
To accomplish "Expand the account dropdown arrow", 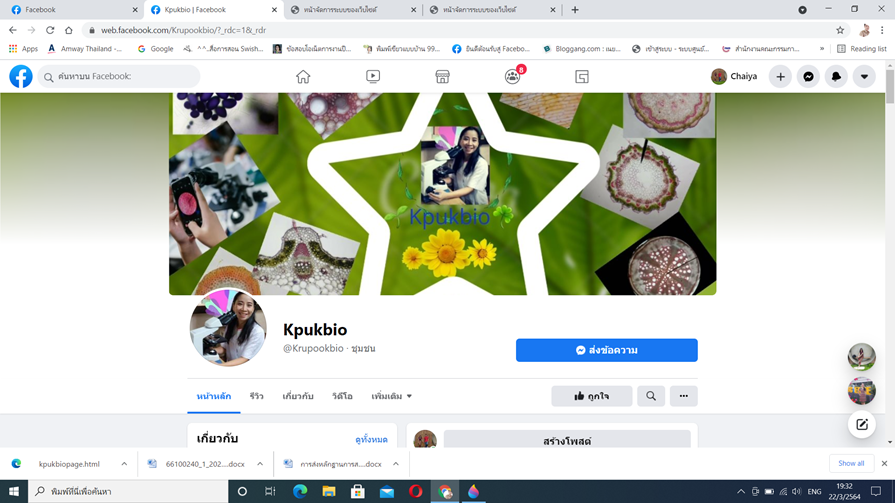I will pos(864,77).
